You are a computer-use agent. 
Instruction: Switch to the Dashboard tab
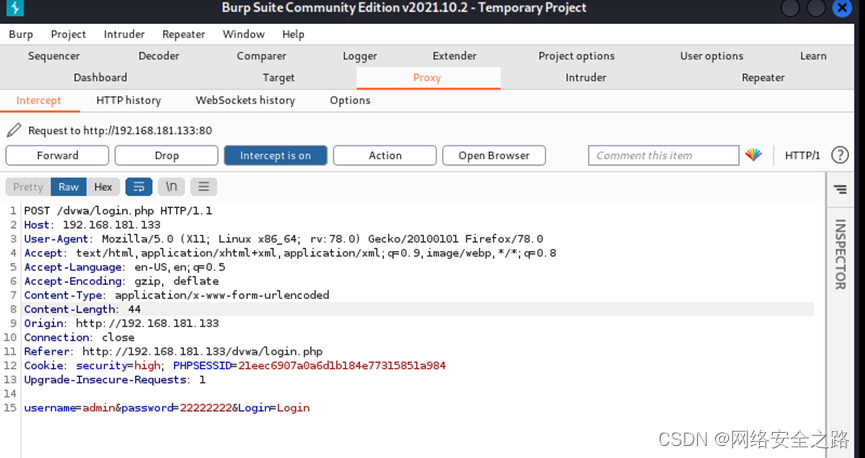click(100, 78)
